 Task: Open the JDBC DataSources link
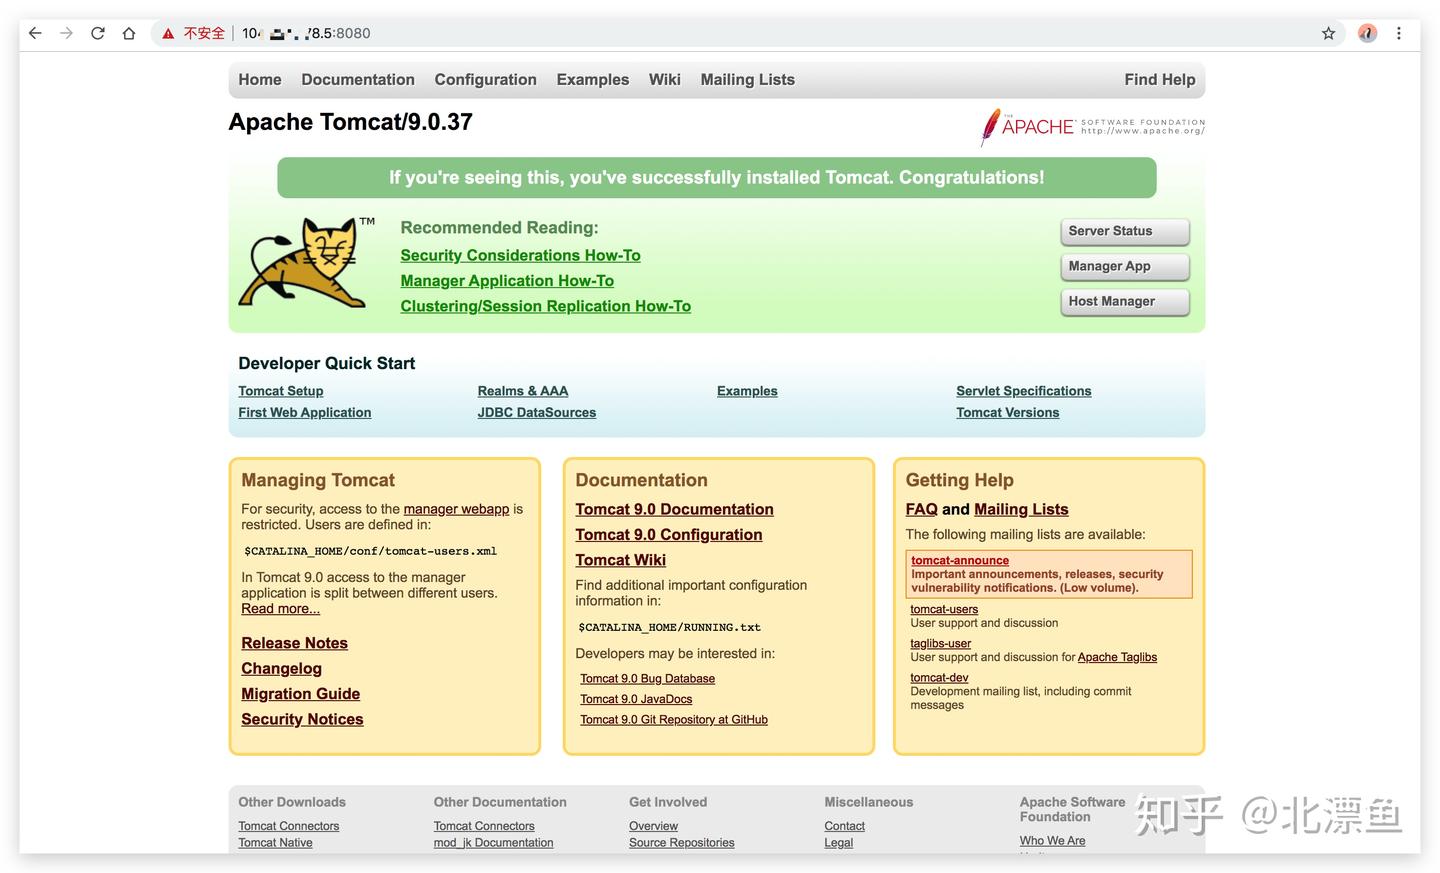537,412
